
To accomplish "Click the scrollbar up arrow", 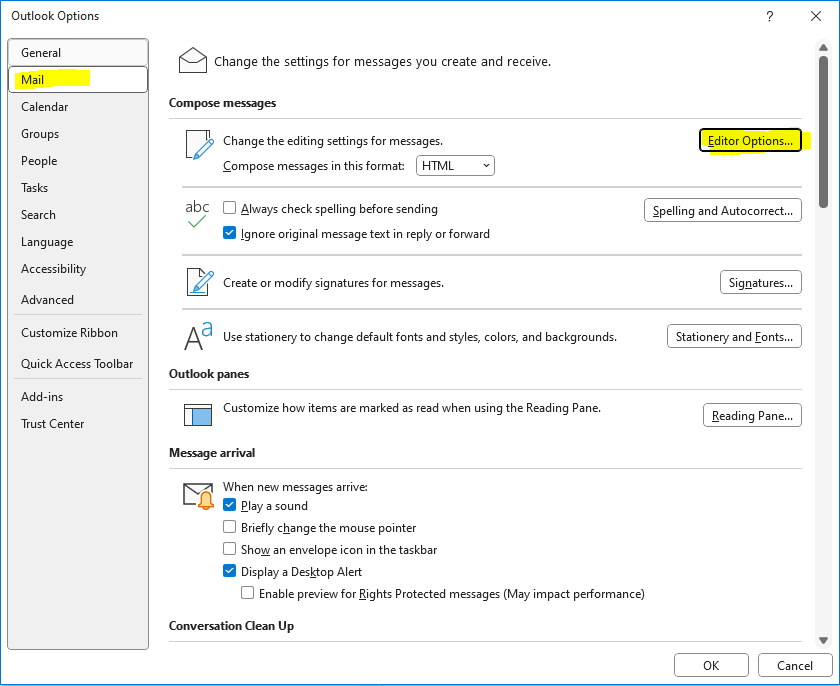I will point(823,48).
